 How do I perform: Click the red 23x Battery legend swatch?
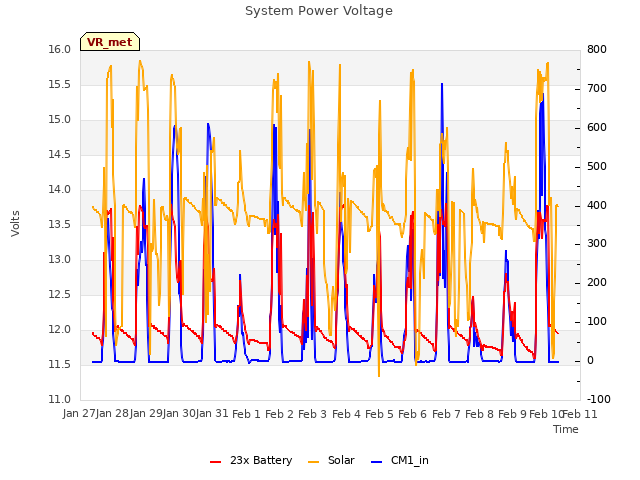pyautogui.click(x=215, y=462)
